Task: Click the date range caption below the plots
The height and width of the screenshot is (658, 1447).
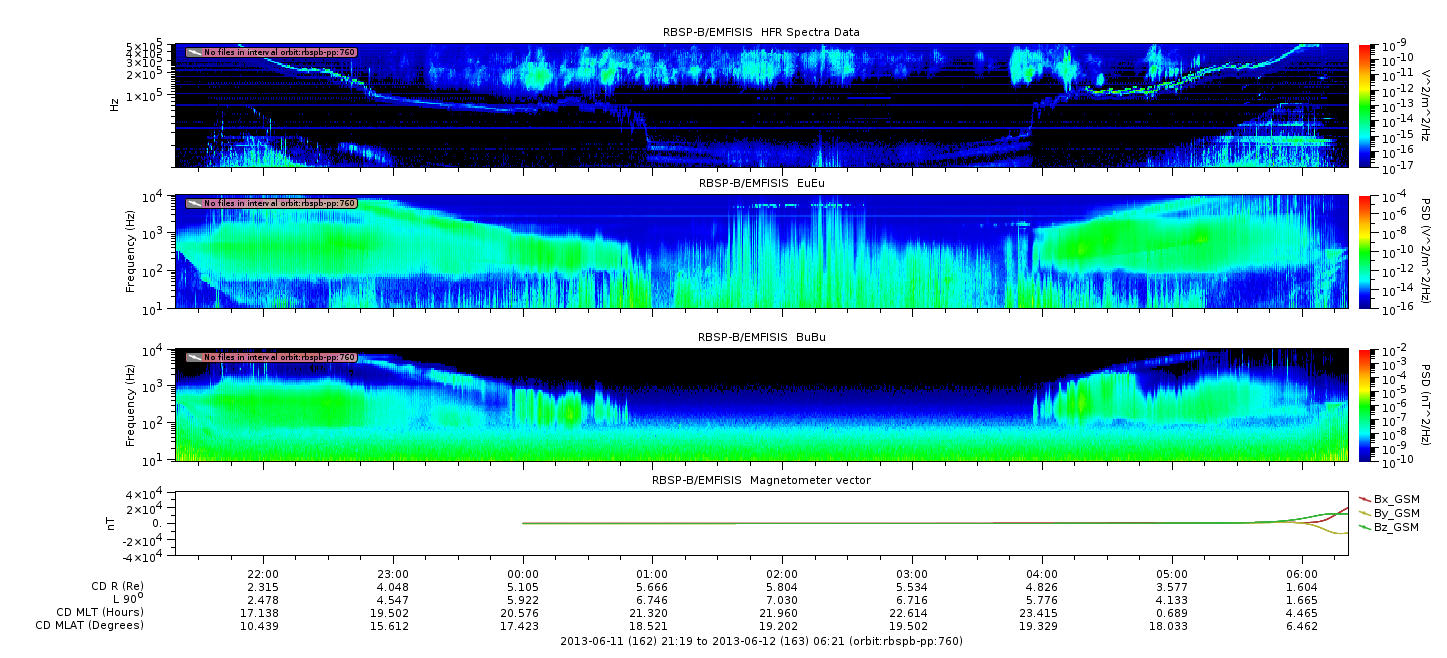Action: tap(761, 640)
